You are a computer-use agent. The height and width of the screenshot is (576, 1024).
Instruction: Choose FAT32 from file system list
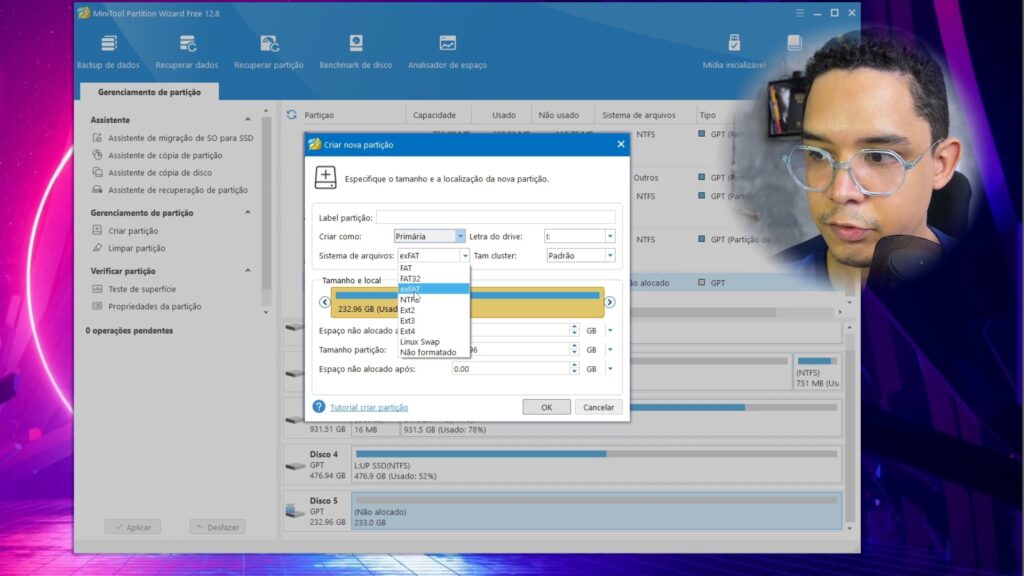(x=434, y=279)
